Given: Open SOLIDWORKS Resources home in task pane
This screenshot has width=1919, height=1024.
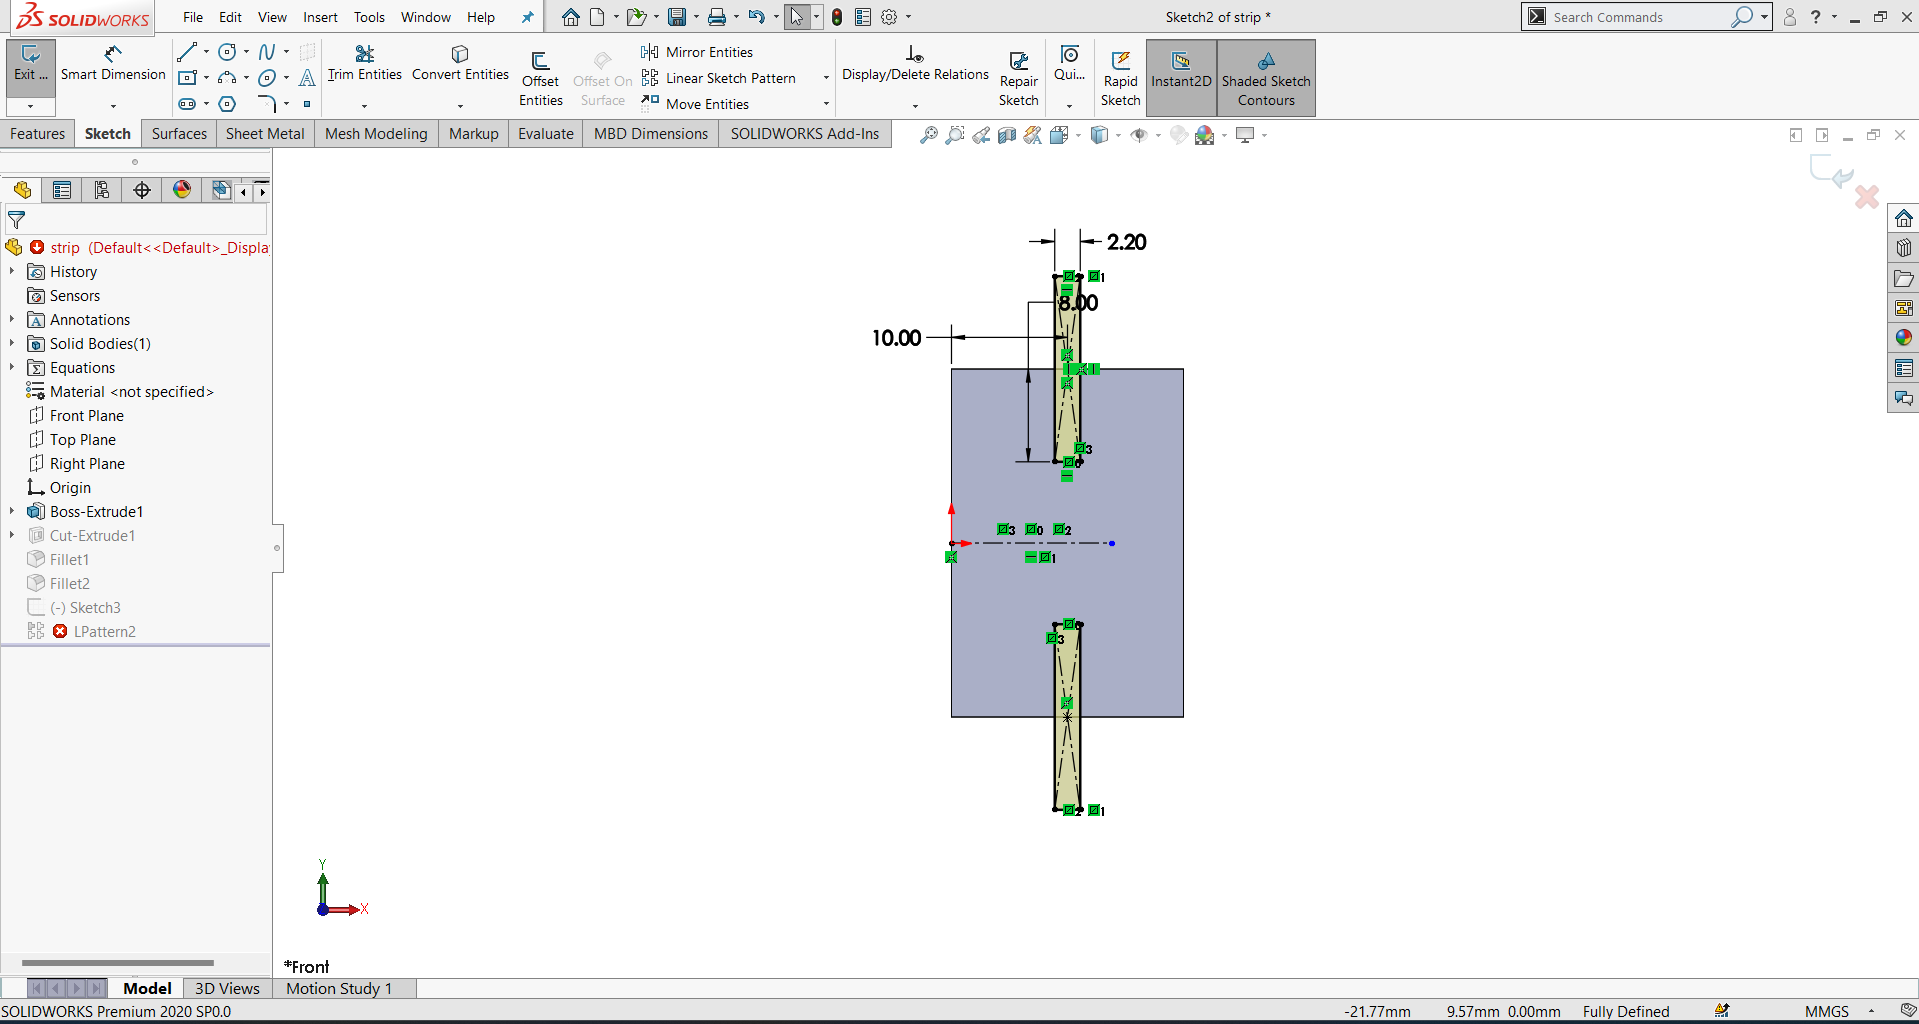Looking at the screenshot, I should pyautogui.click(x=1903, y=218).
